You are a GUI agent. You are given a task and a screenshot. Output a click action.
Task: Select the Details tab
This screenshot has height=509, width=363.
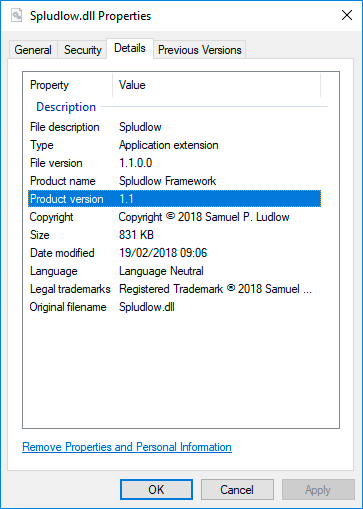point(130,48)
